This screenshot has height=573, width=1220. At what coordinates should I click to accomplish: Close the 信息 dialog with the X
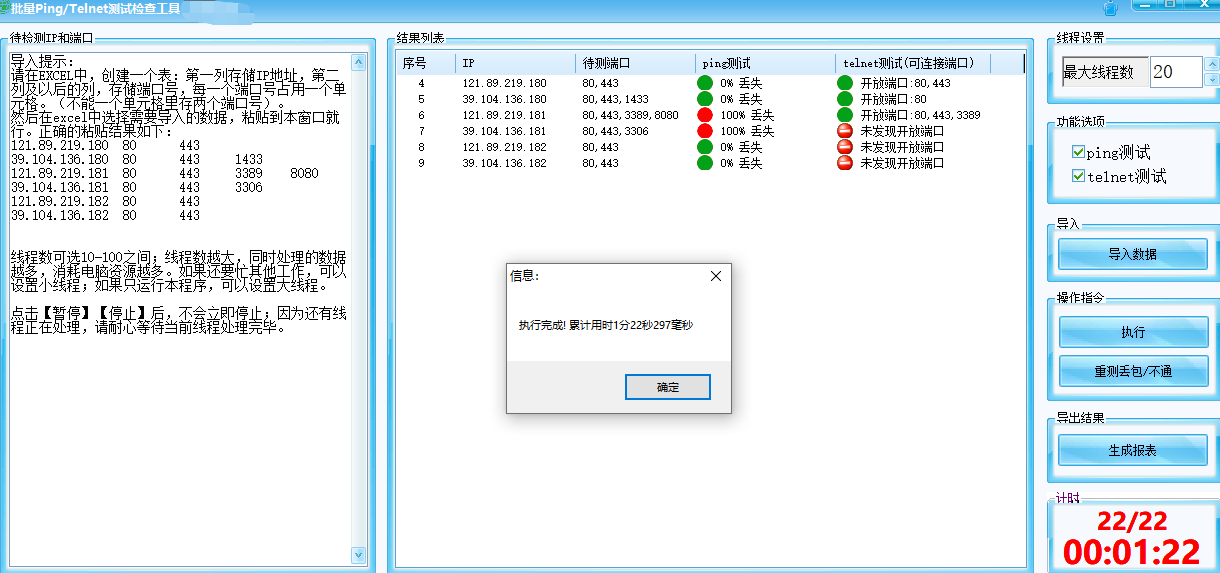[715, 276]
